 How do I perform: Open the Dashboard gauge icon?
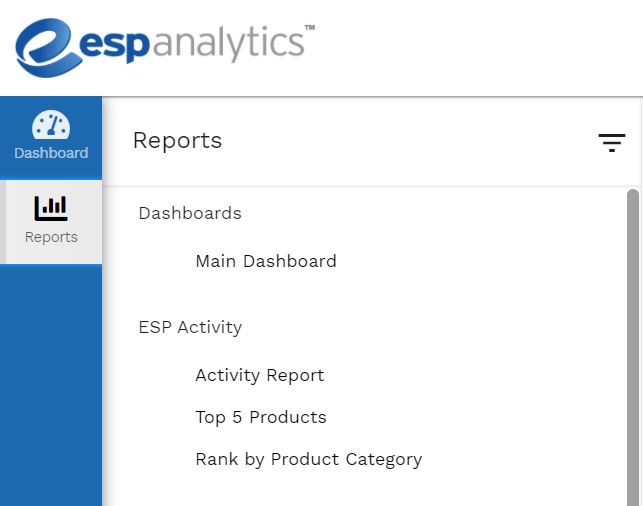51,125
